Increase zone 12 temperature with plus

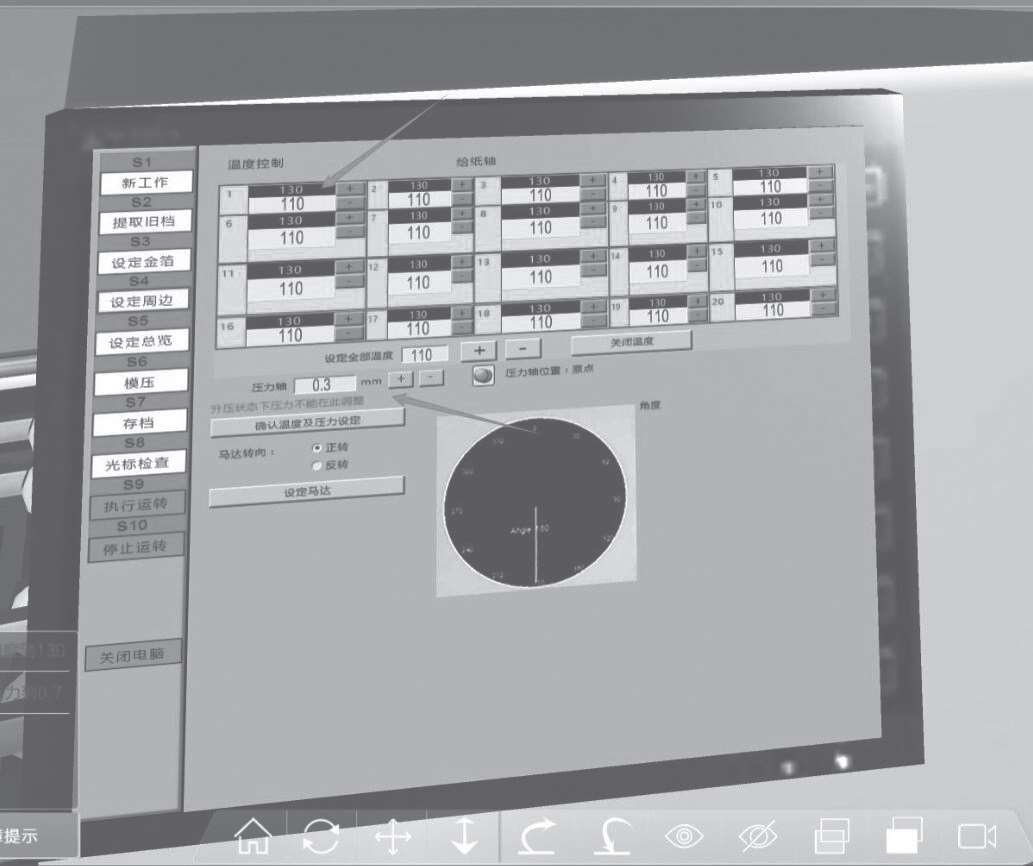tap(462, 262)
